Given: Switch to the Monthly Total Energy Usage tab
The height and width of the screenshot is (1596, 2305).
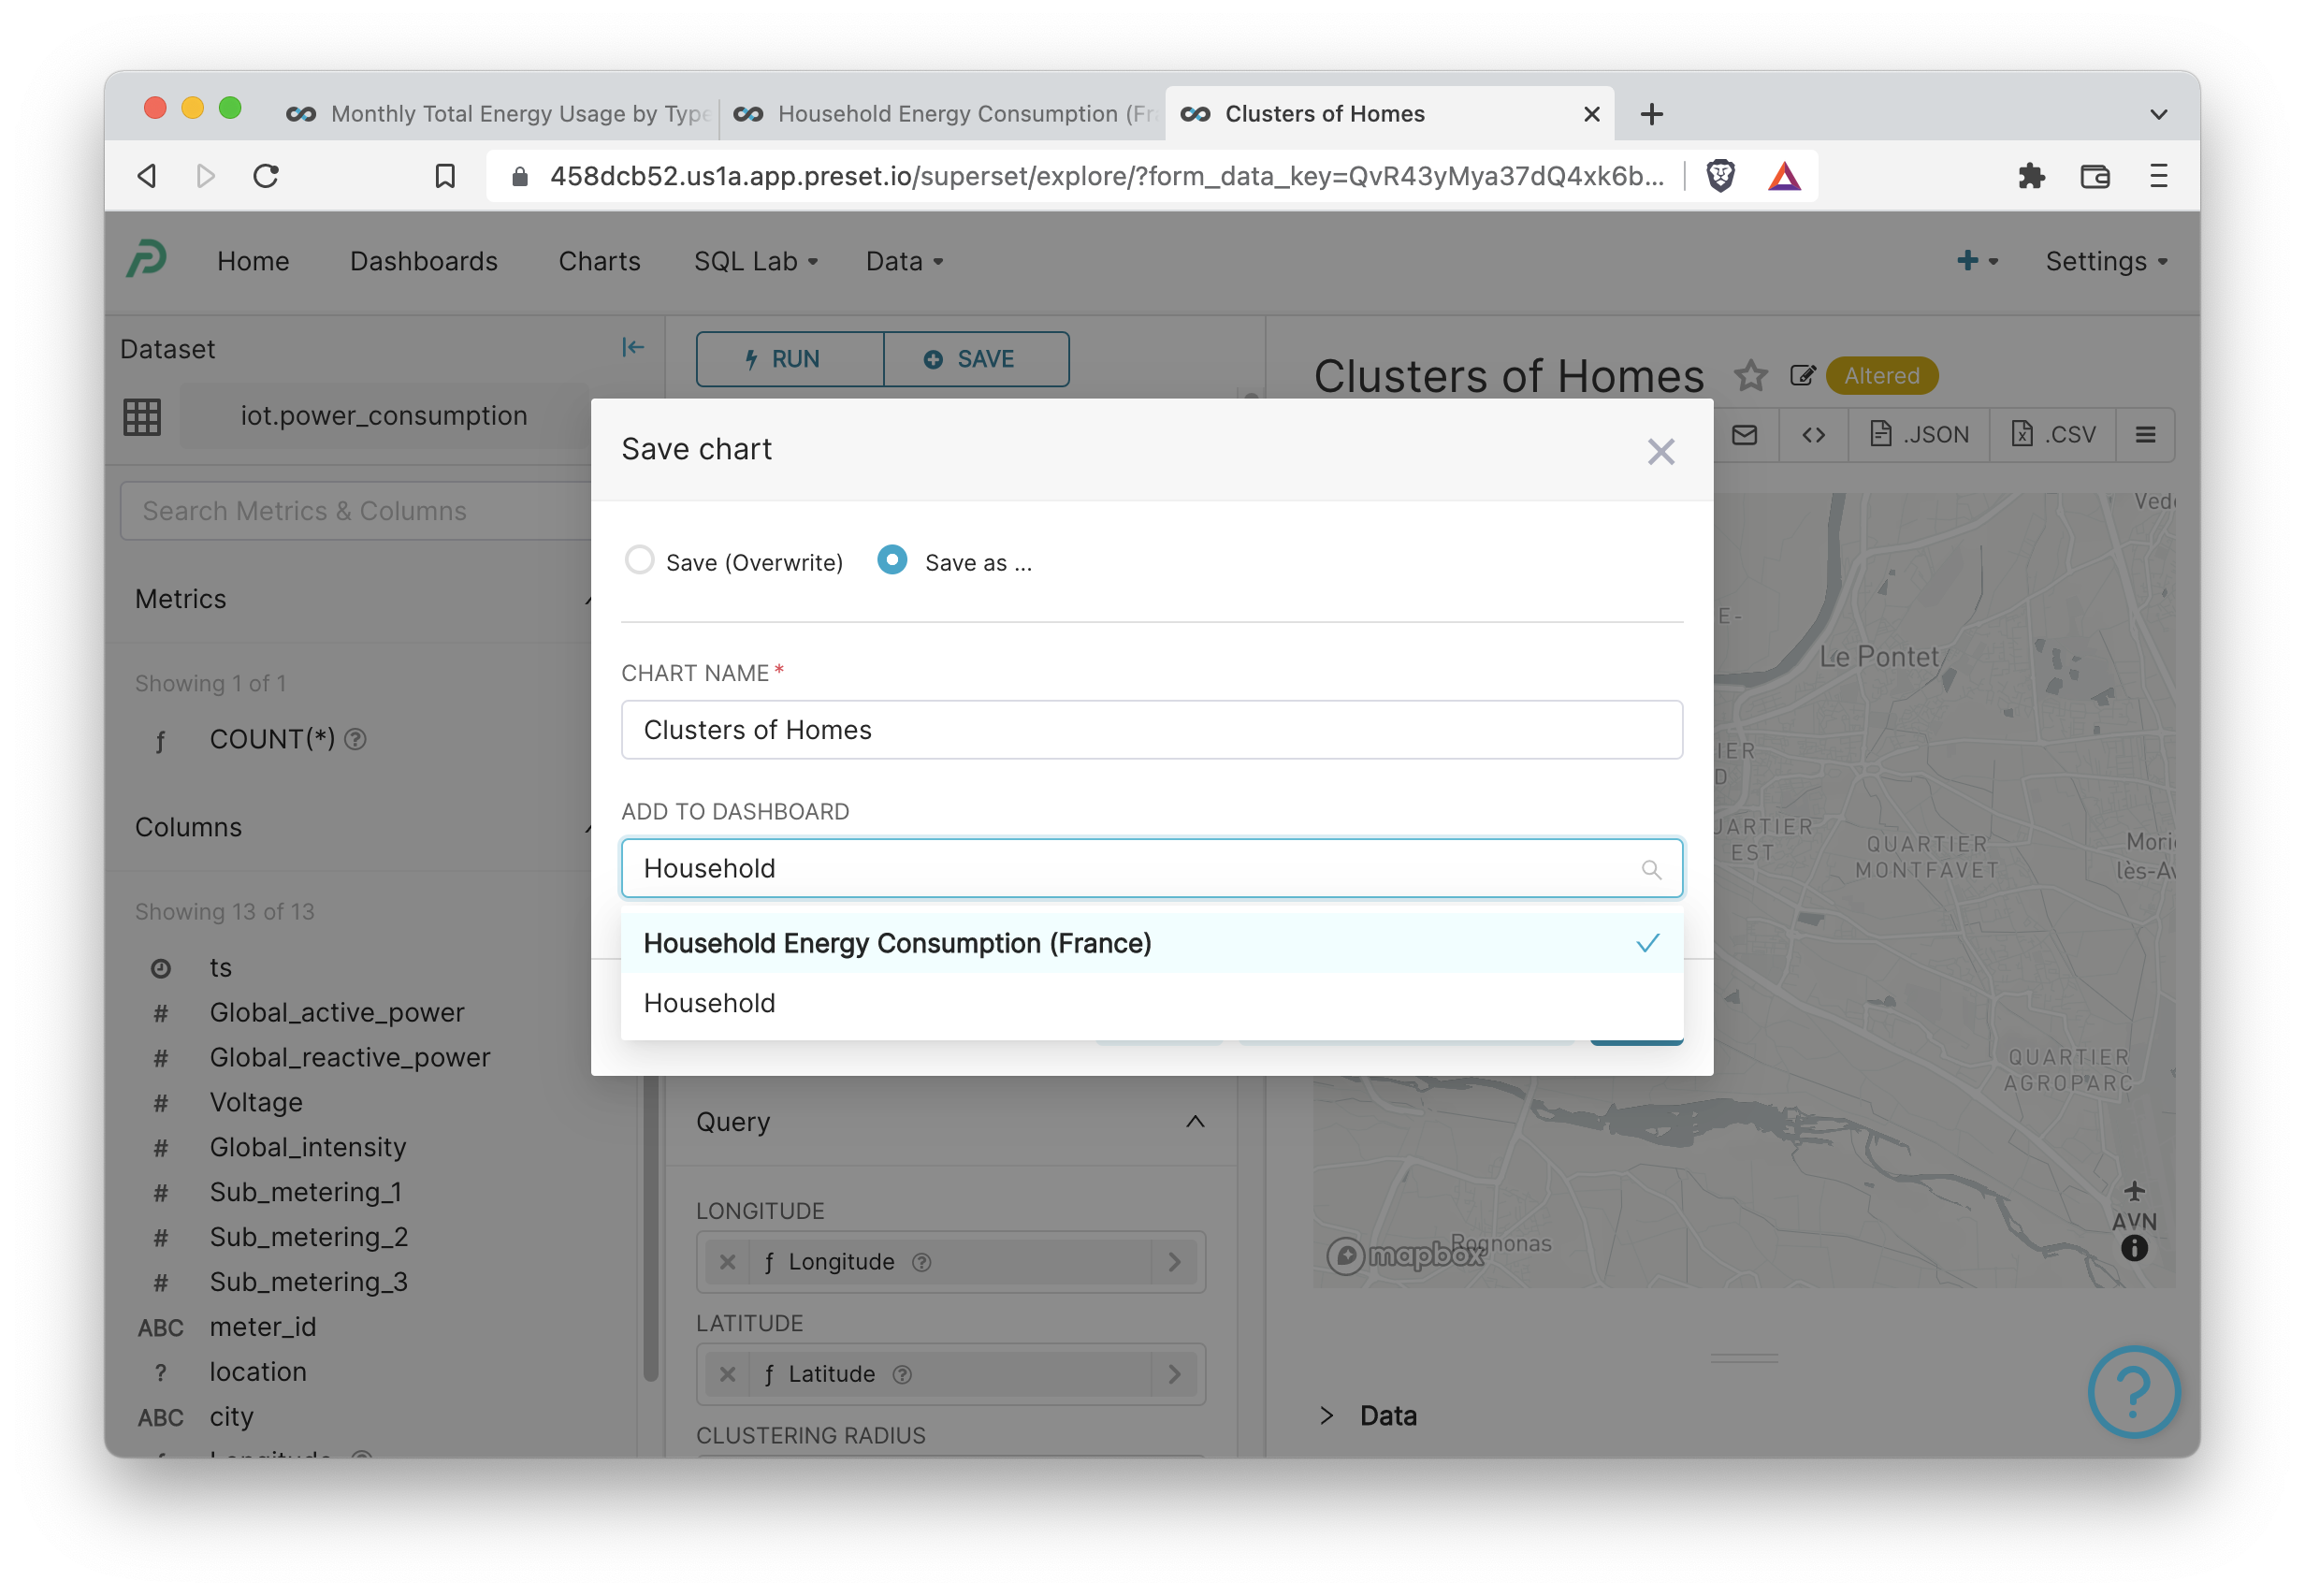Looking at the screenshot, I should pos(500,113).
